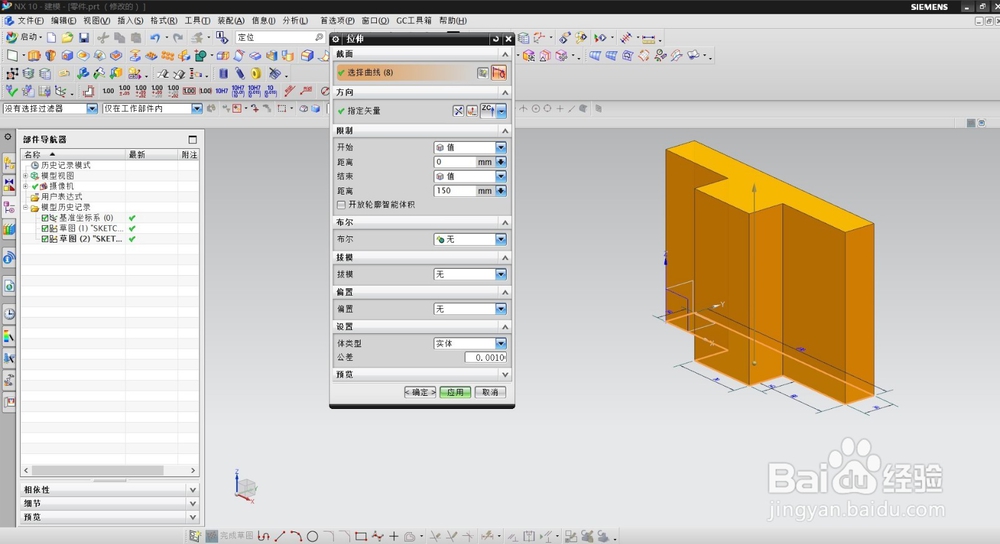Click the vector dialog icon beside 指定矢量
Viewport: 1000px width, 544px height.
472,111
